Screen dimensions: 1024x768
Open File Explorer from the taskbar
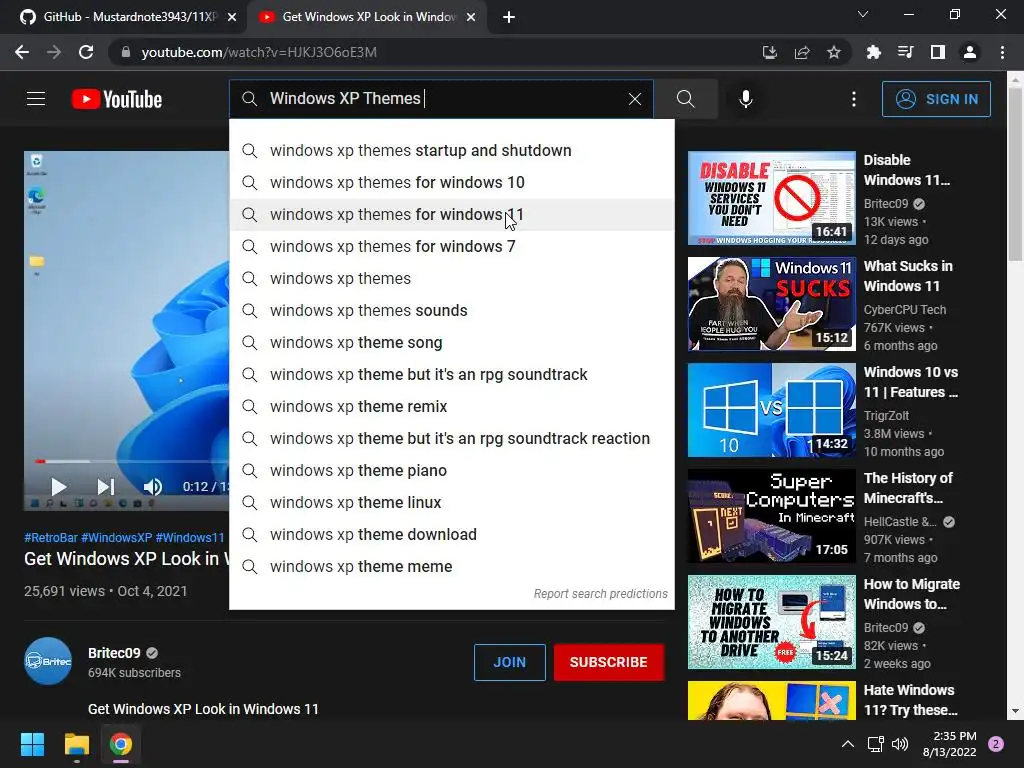pos(76,744)
